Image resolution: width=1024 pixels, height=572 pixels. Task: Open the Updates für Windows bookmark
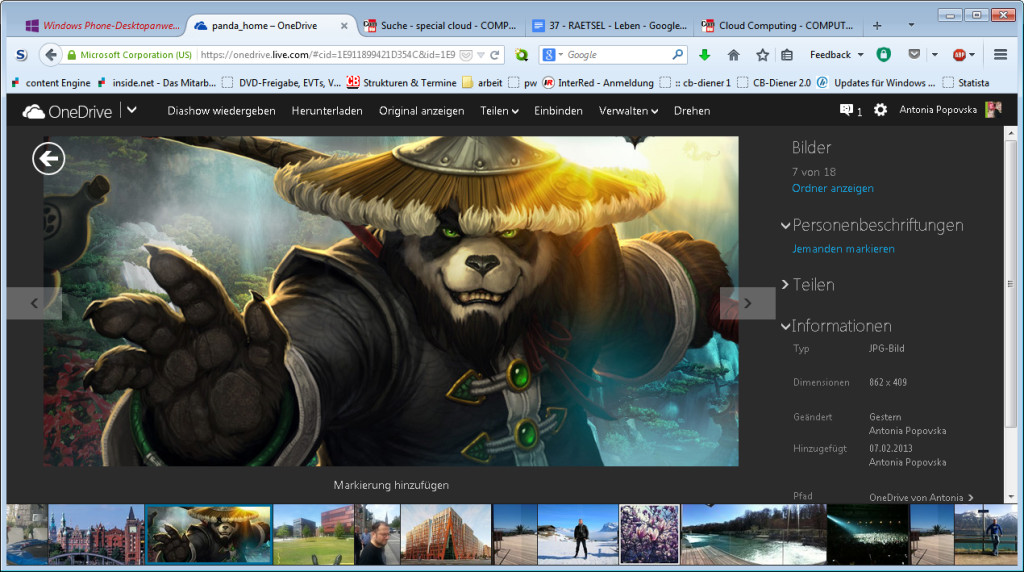tap(876, 83)
